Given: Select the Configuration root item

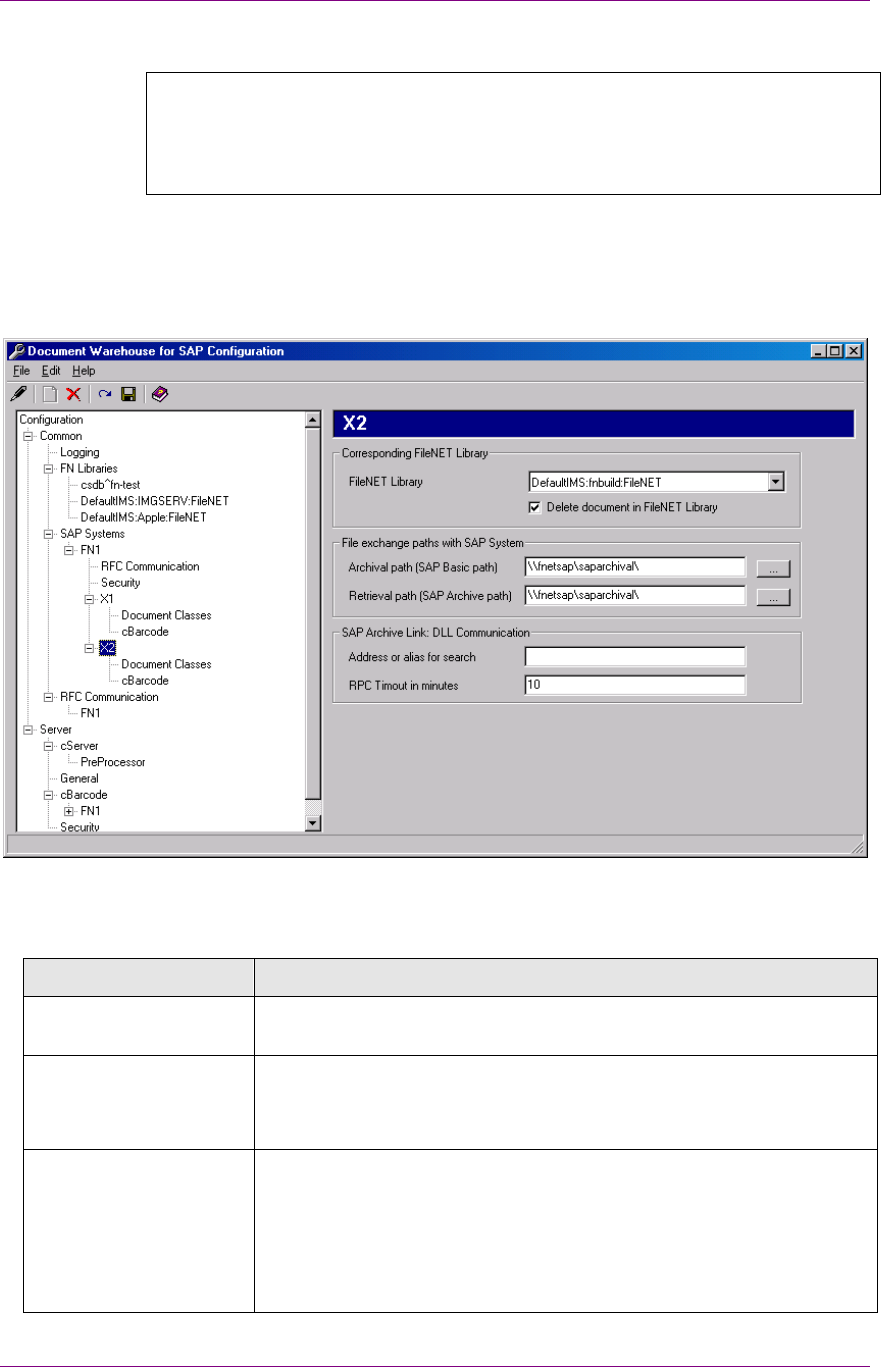Looking at the screenshot, I should click(51, 420).
